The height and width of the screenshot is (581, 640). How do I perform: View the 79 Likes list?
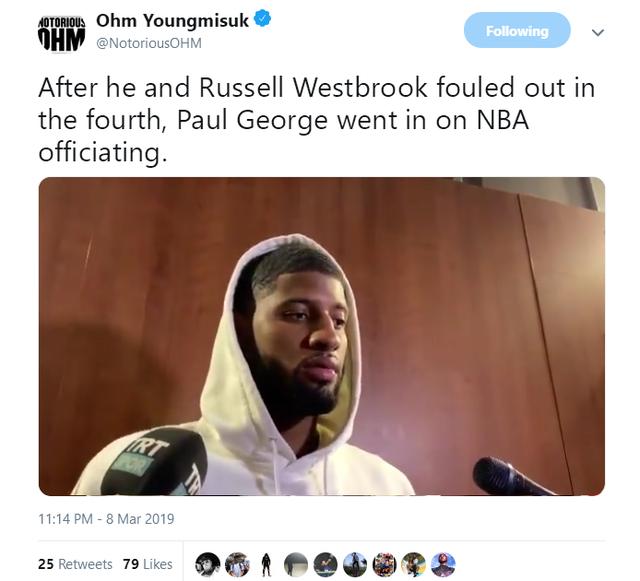coord(148,564)
